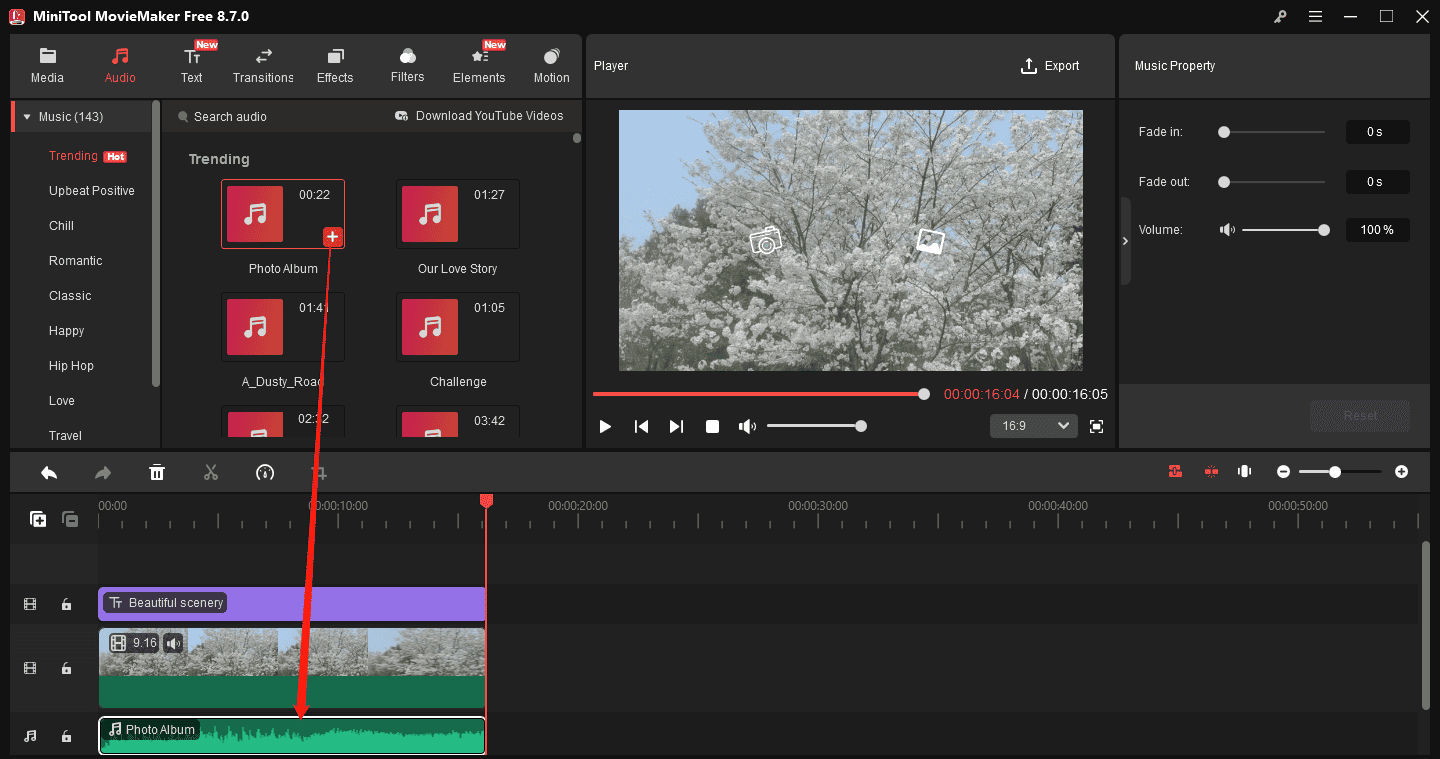1440x759 pixels.
Task: Select the Romantic music category
Action: click(75, 261)
